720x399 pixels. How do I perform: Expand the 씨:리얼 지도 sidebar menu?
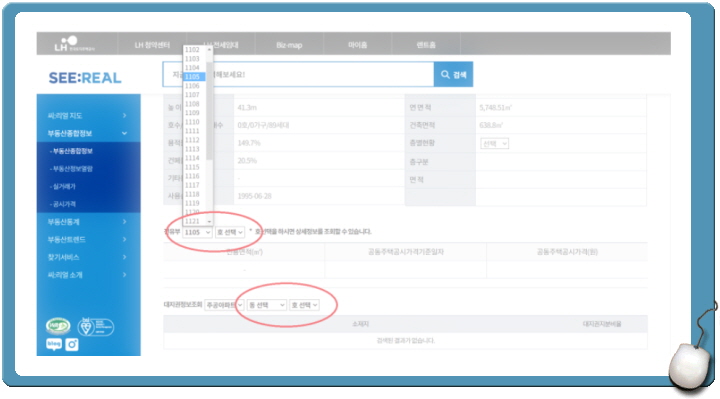(88, 116)
